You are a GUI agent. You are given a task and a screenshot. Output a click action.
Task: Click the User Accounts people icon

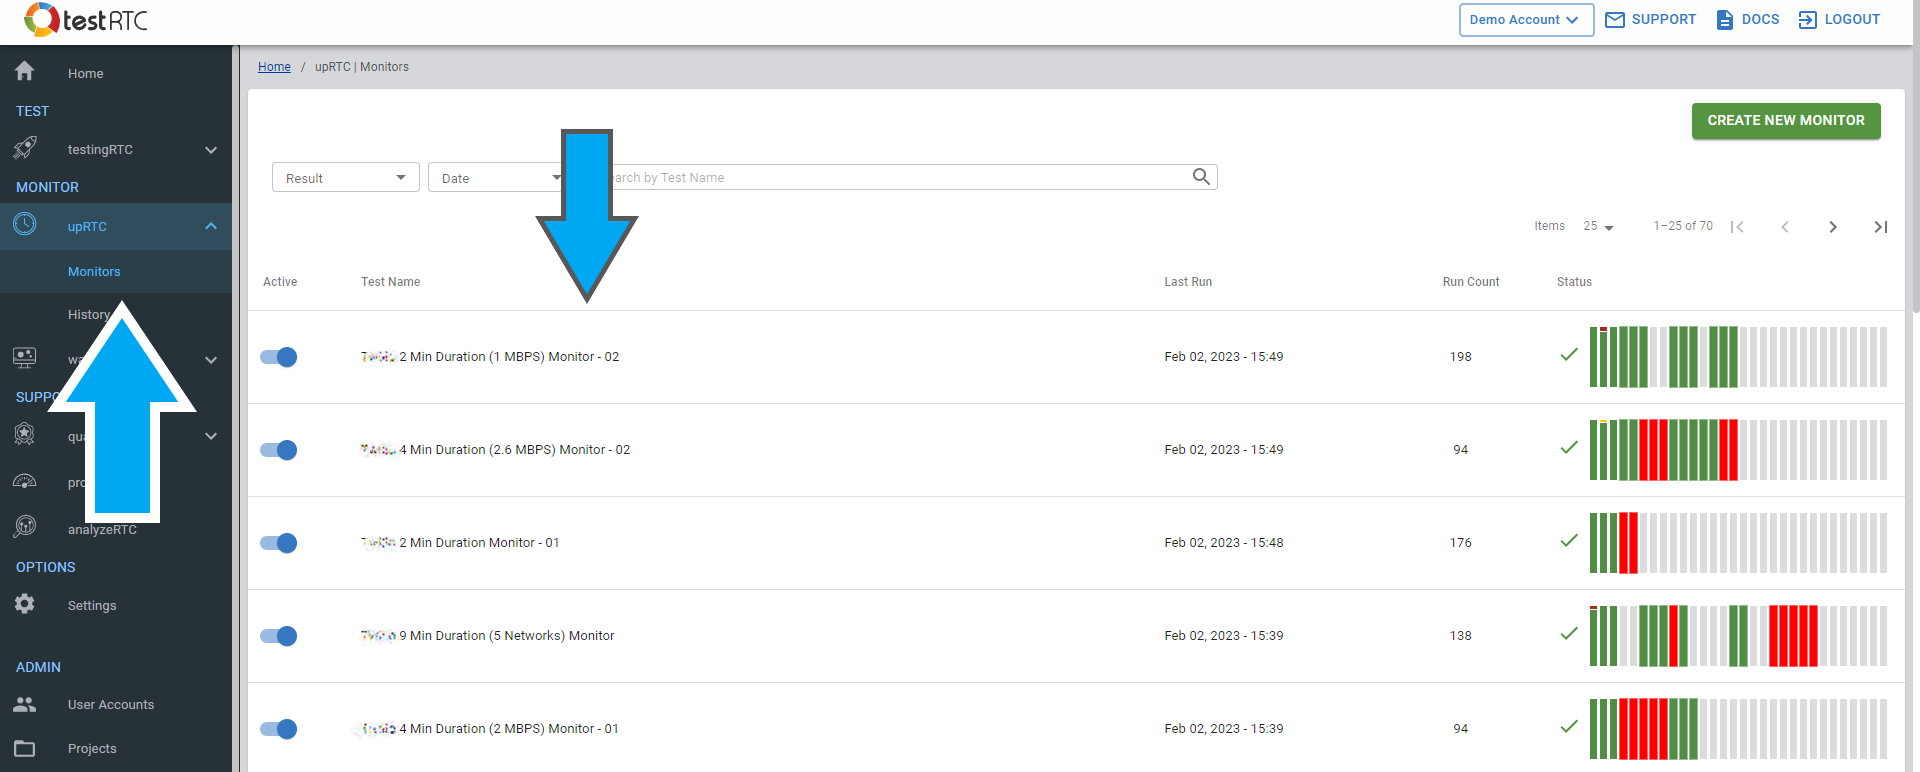coord(25,704)
